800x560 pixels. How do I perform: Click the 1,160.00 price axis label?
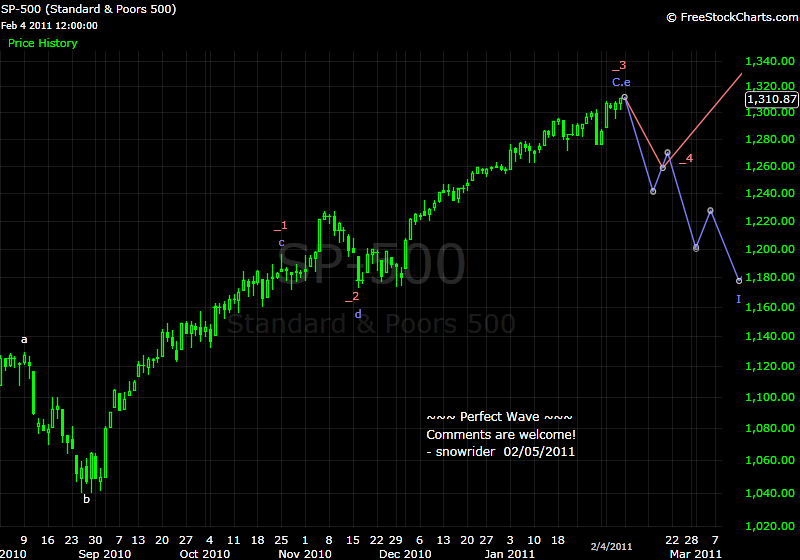coord(770,307)
